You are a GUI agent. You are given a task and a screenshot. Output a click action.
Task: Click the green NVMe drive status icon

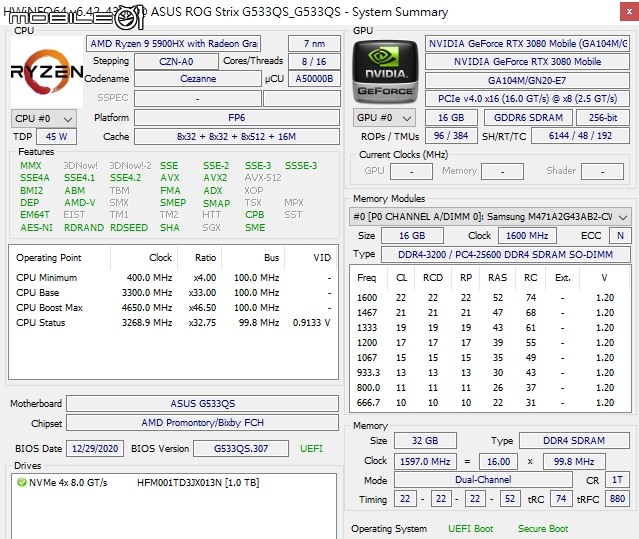22,482
